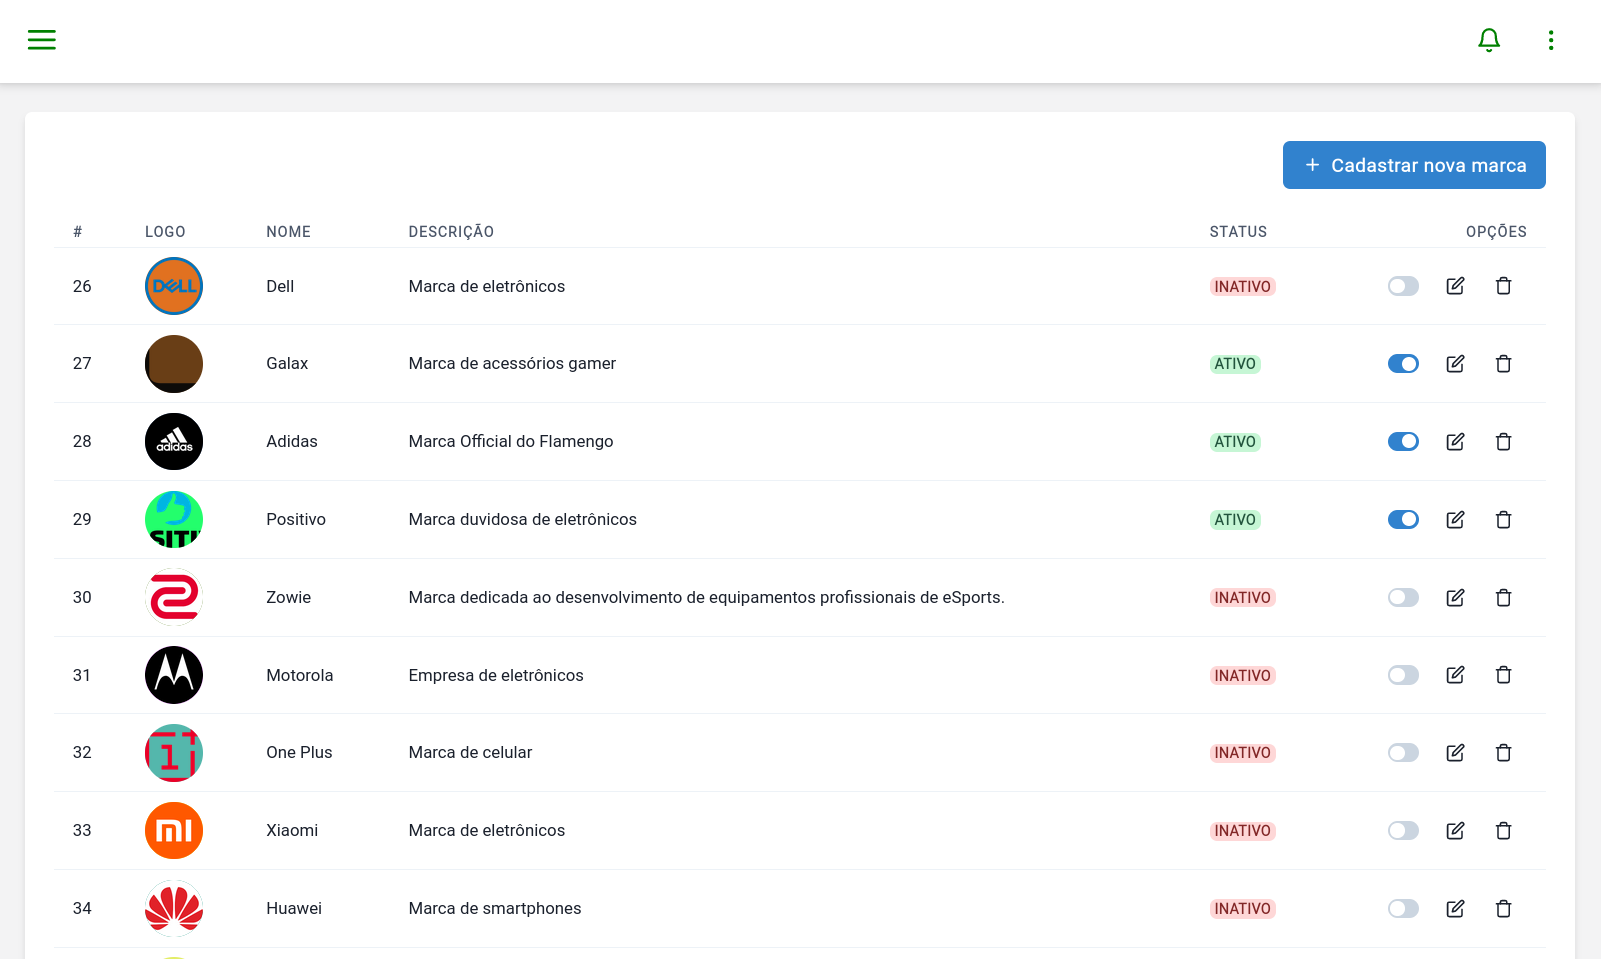Delete the Xiaomi brand
The image size is (1601, 959).
1503,831
